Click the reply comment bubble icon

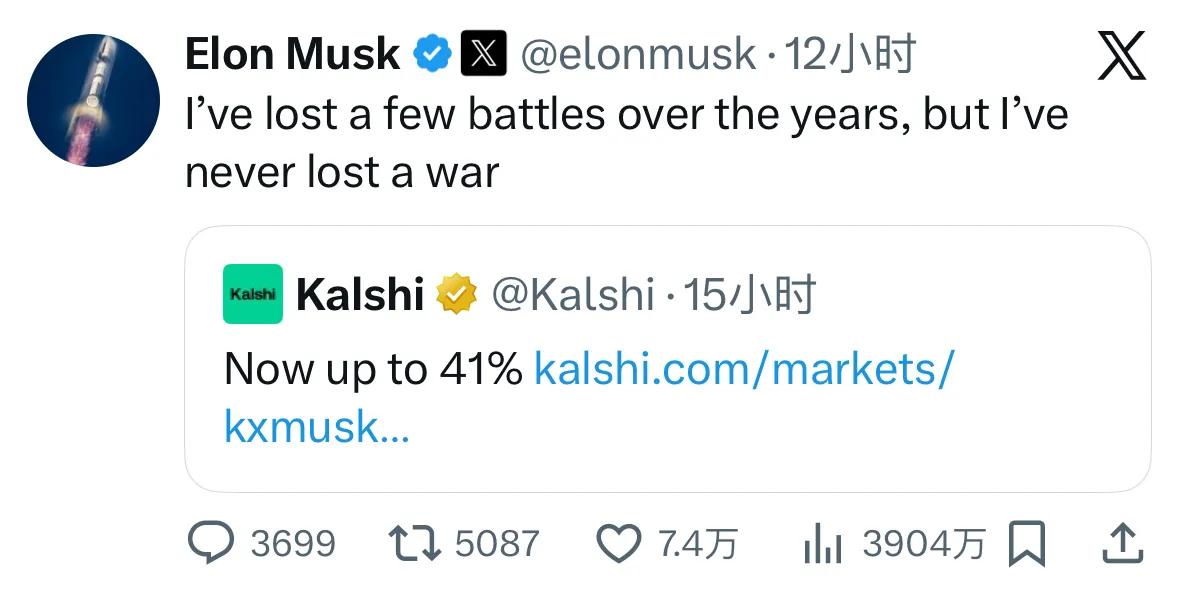[211, 543]
